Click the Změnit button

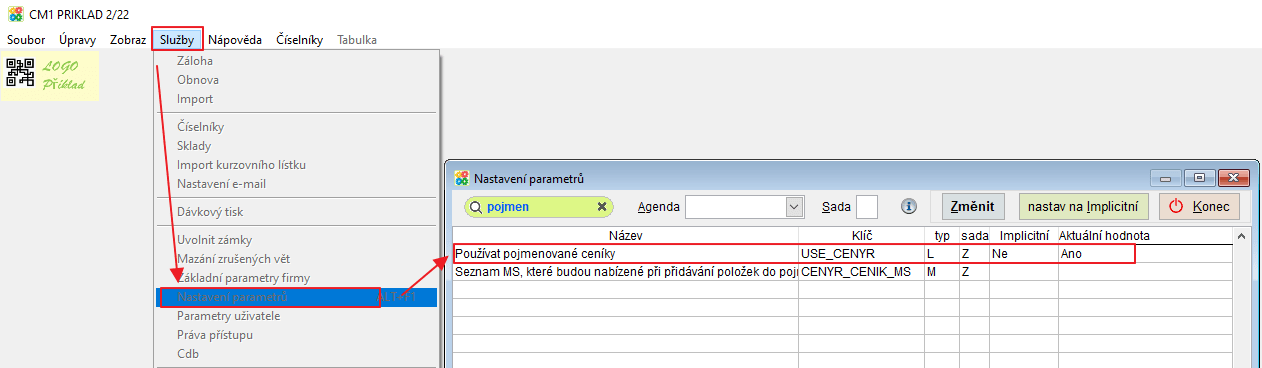973,207
